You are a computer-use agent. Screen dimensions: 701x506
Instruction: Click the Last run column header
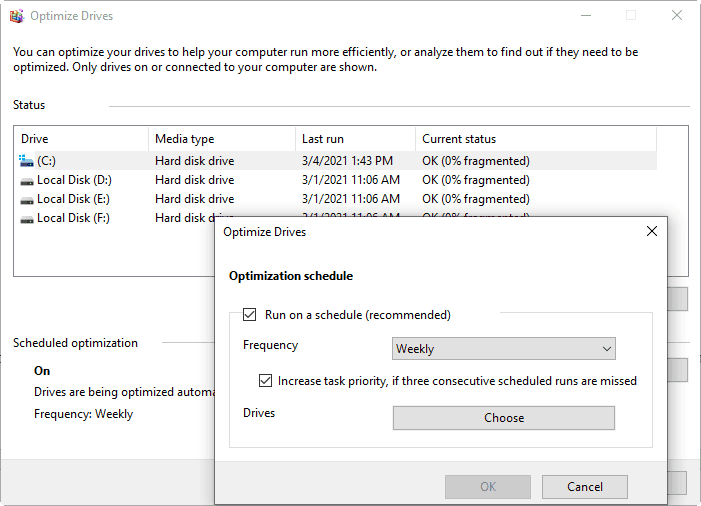[355, 139]
